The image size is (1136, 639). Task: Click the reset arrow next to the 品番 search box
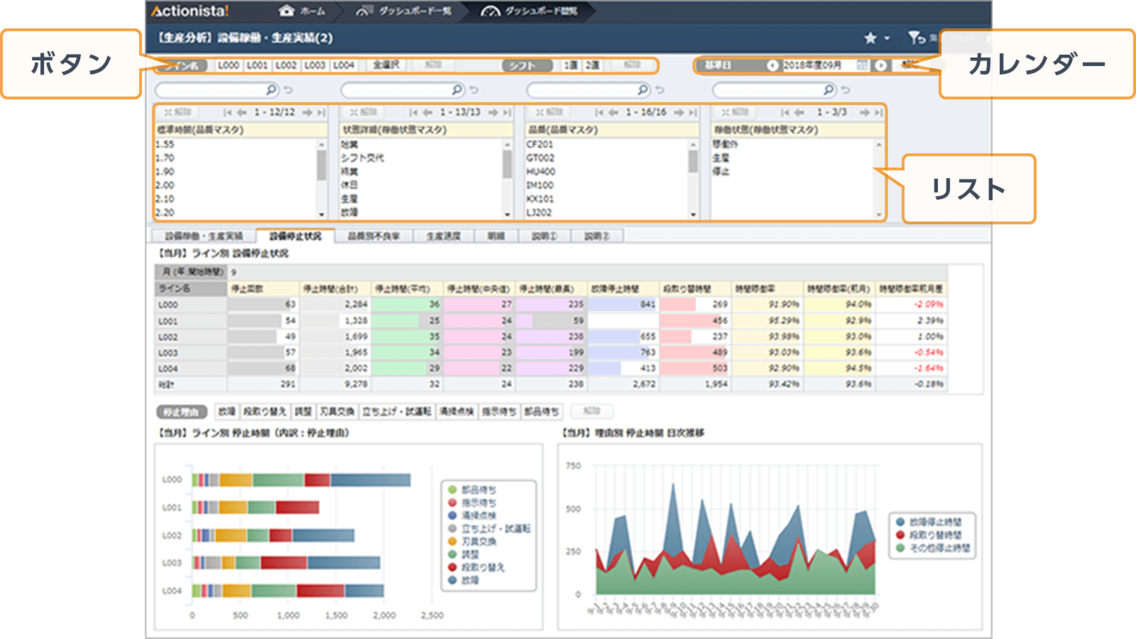pos(660,90)
